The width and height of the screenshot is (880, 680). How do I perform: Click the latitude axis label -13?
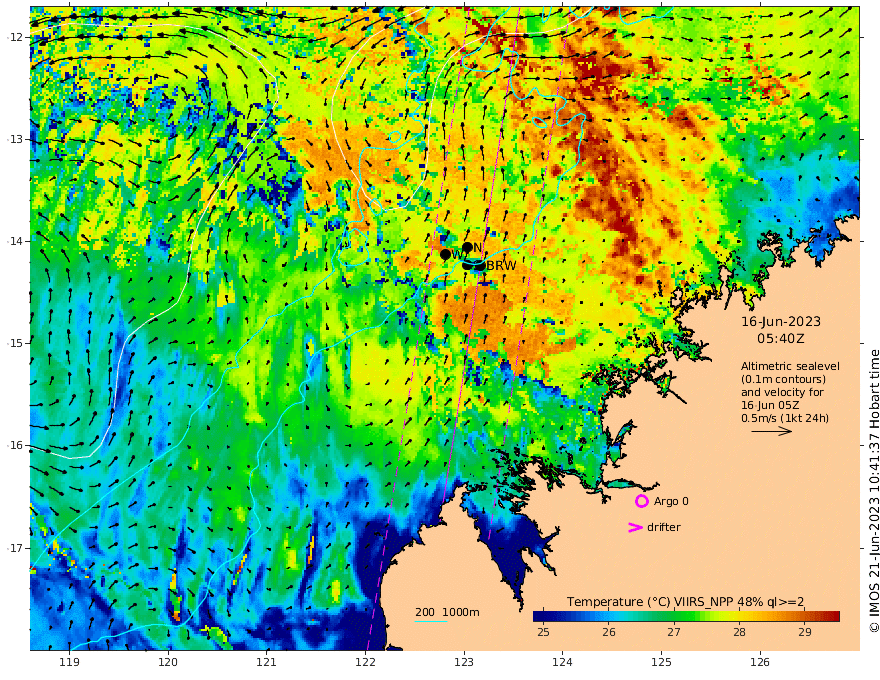click(15, 139)
